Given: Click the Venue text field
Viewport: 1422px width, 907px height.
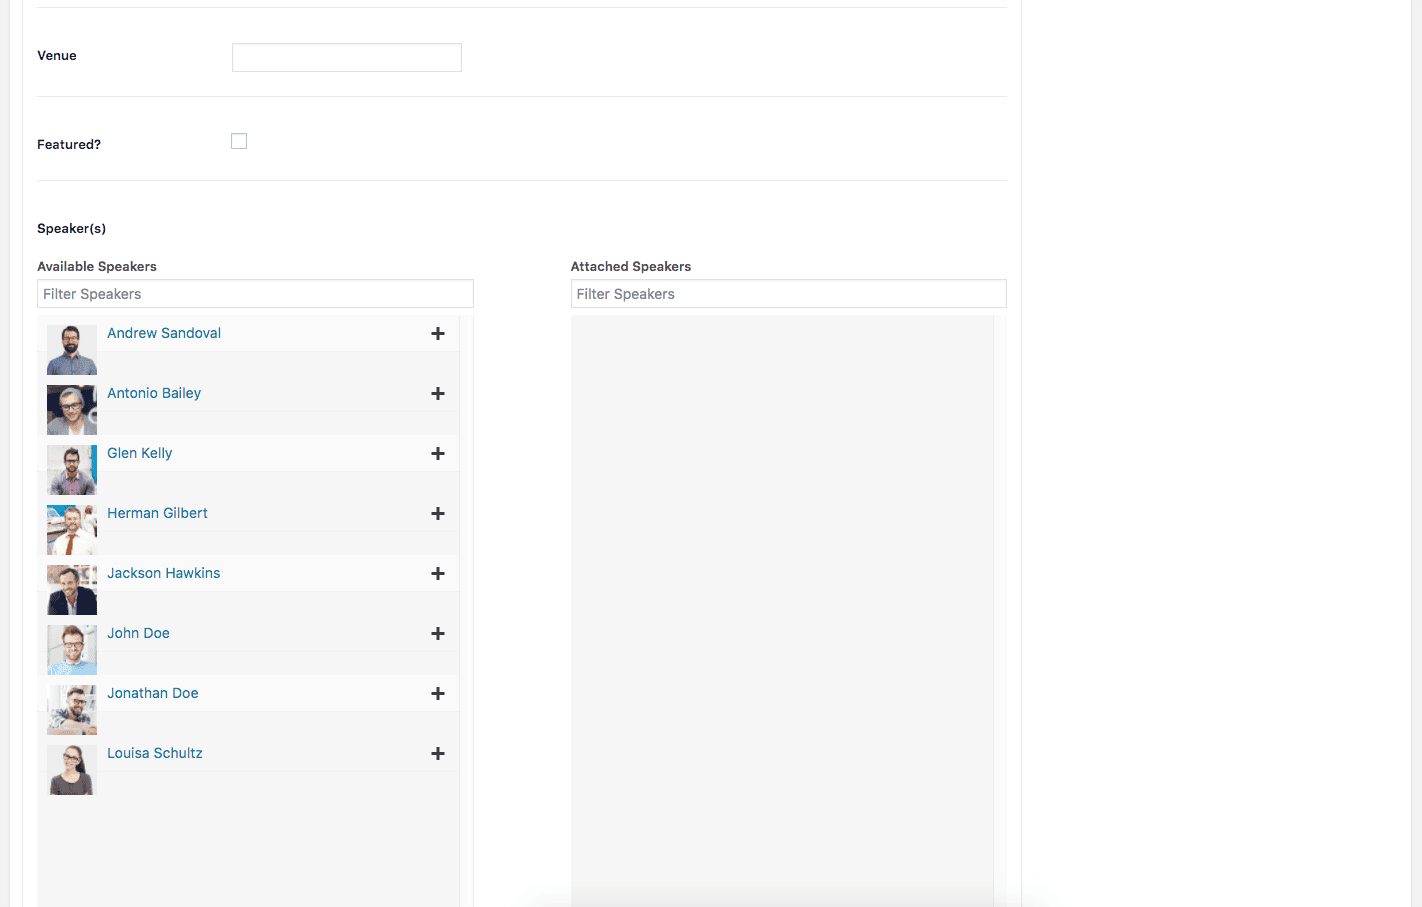Looking at the screenshot, I should (346, 58).
